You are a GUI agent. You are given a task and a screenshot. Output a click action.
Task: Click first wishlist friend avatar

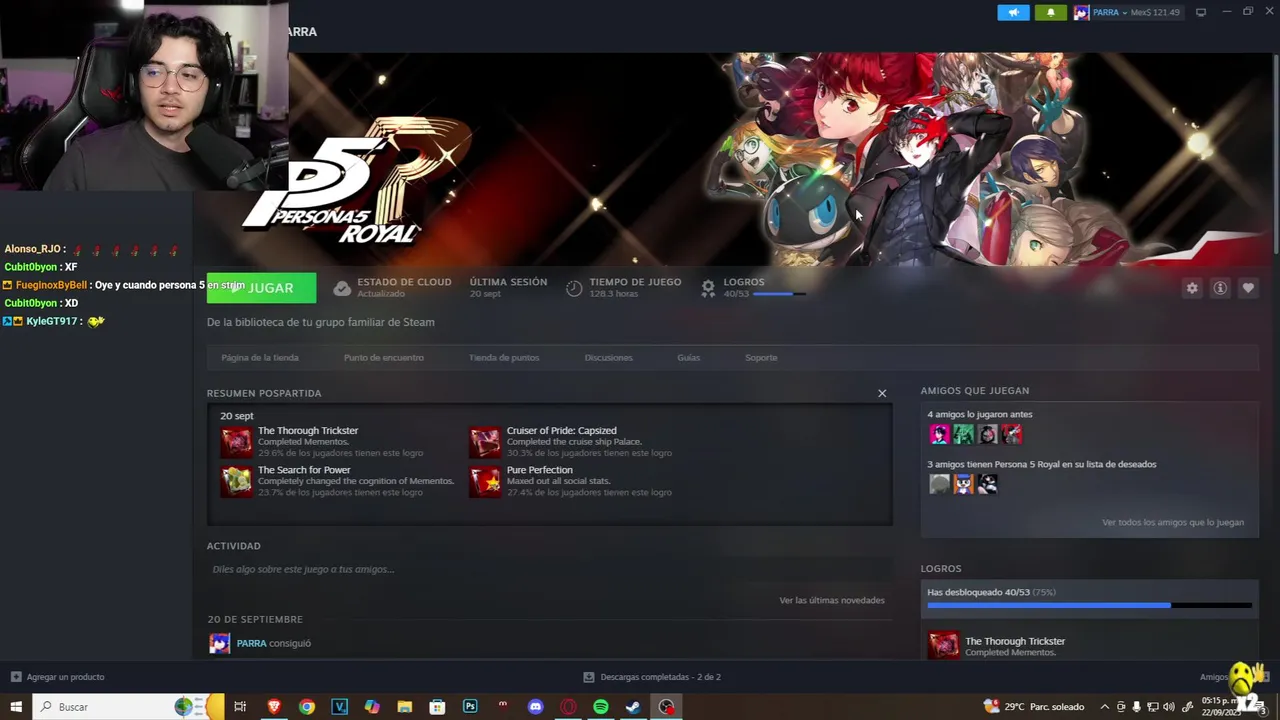pyautogui.click(x=939, y=484)
